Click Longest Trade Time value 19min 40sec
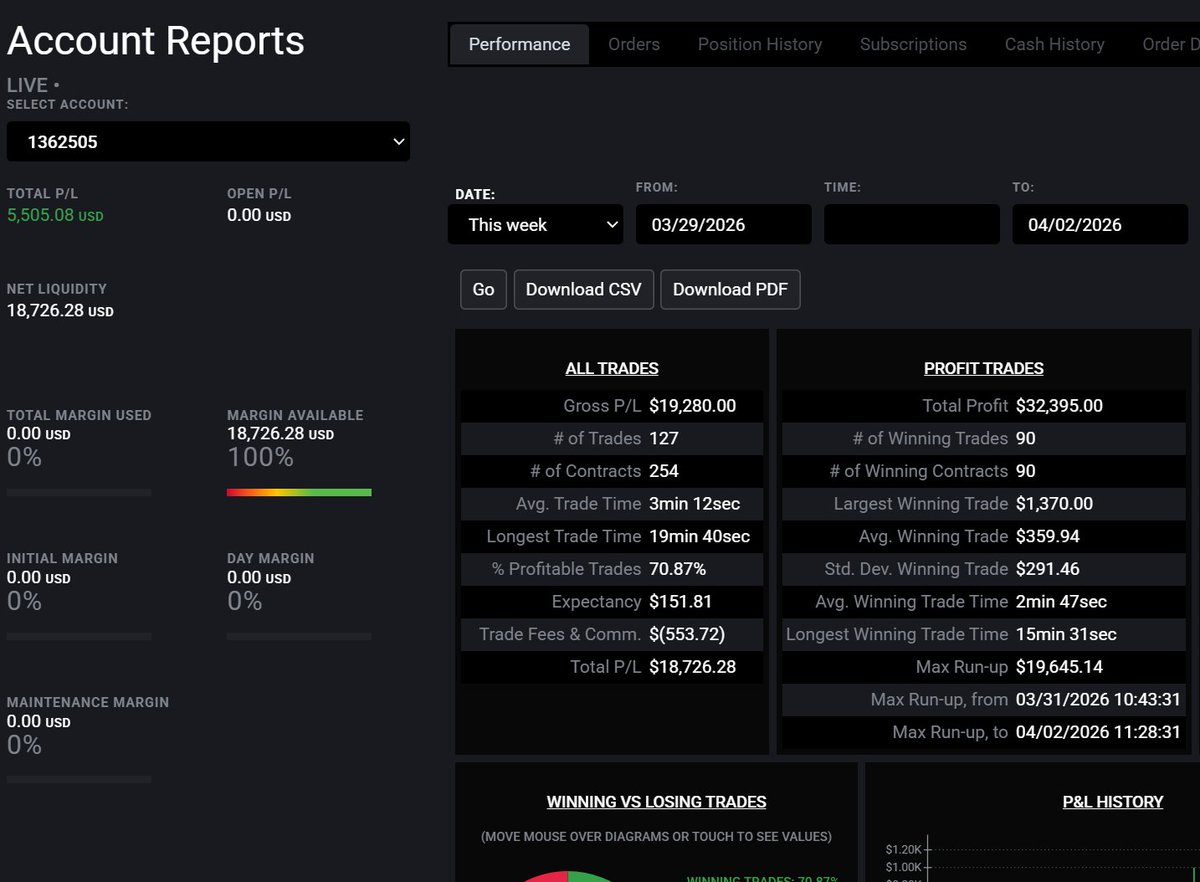Screen dimensions: 1200x882 pyautogui.click(x=699, y=536)
